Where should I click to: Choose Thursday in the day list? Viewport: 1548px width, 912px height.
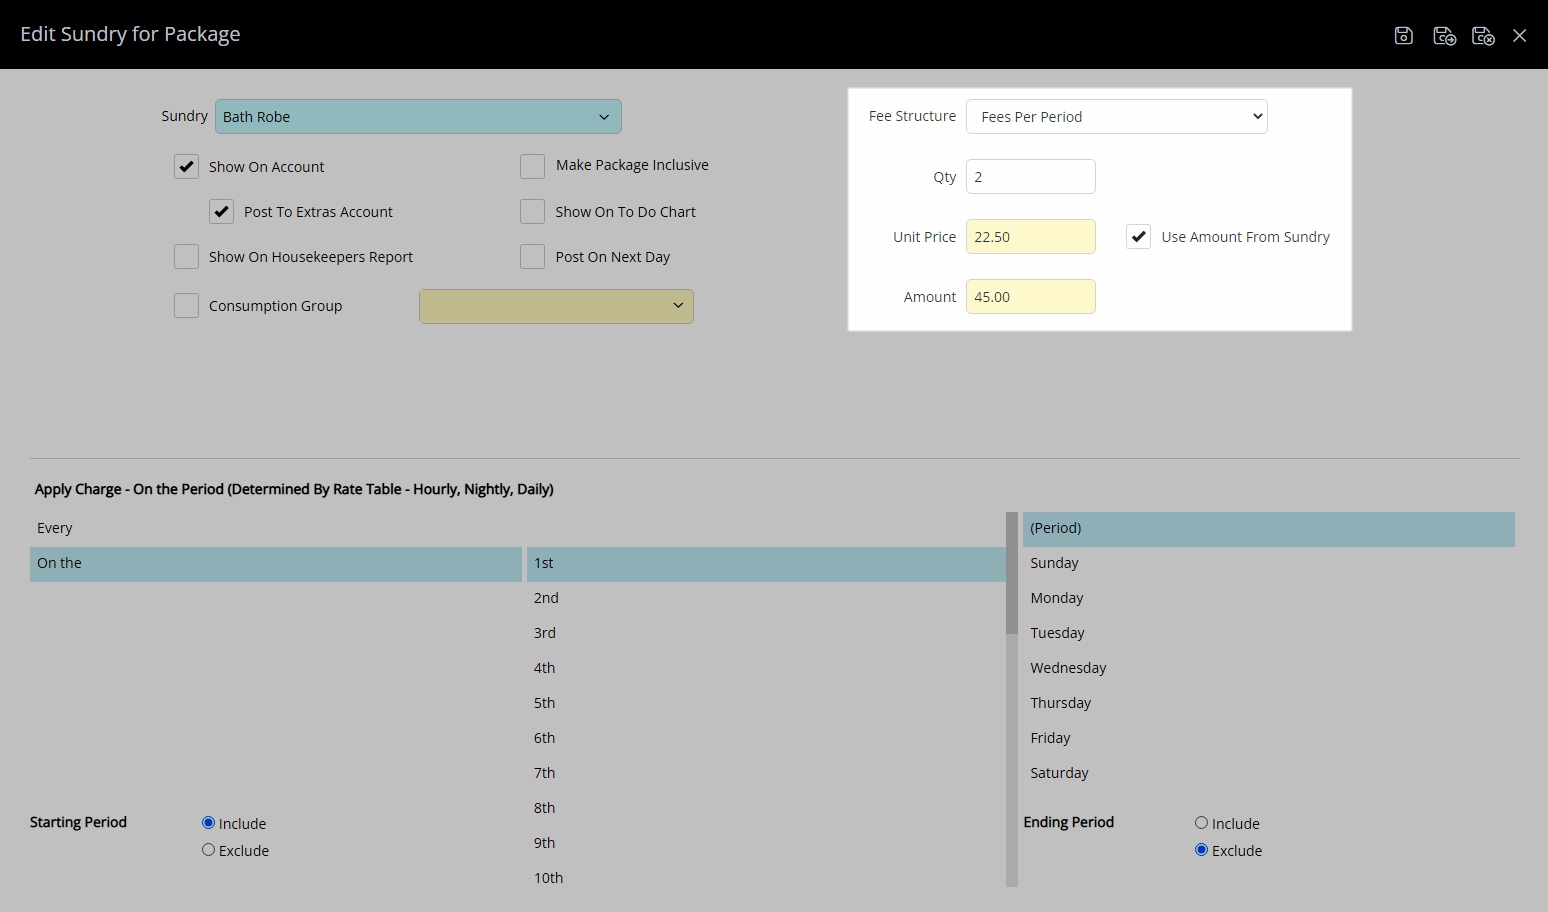click(x=1268, y=703)
